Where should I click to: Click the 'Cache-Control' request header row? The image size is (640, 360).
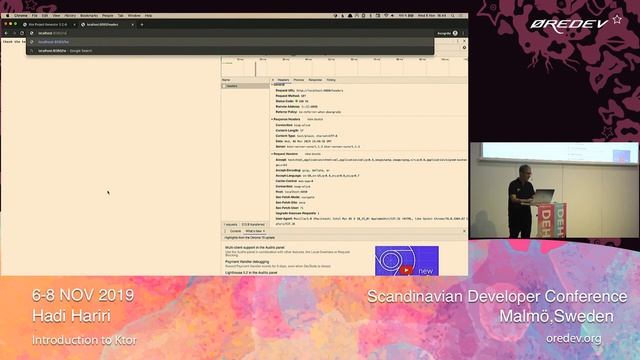[x=294, y=181]
